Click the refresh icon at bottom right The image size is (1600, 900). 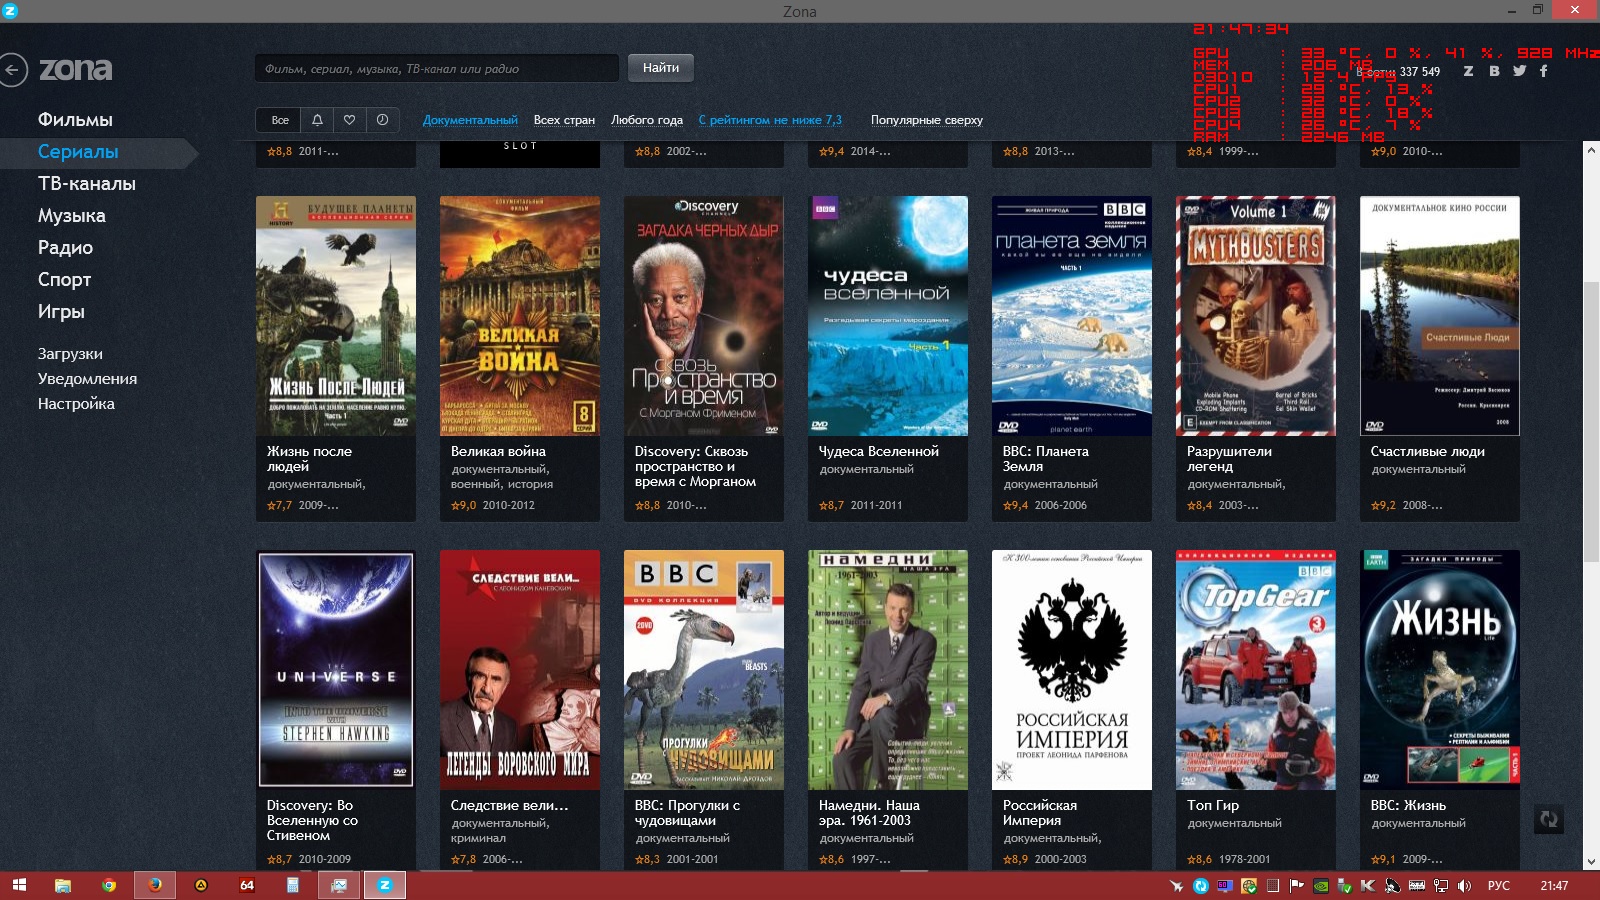coord(1548,820)
